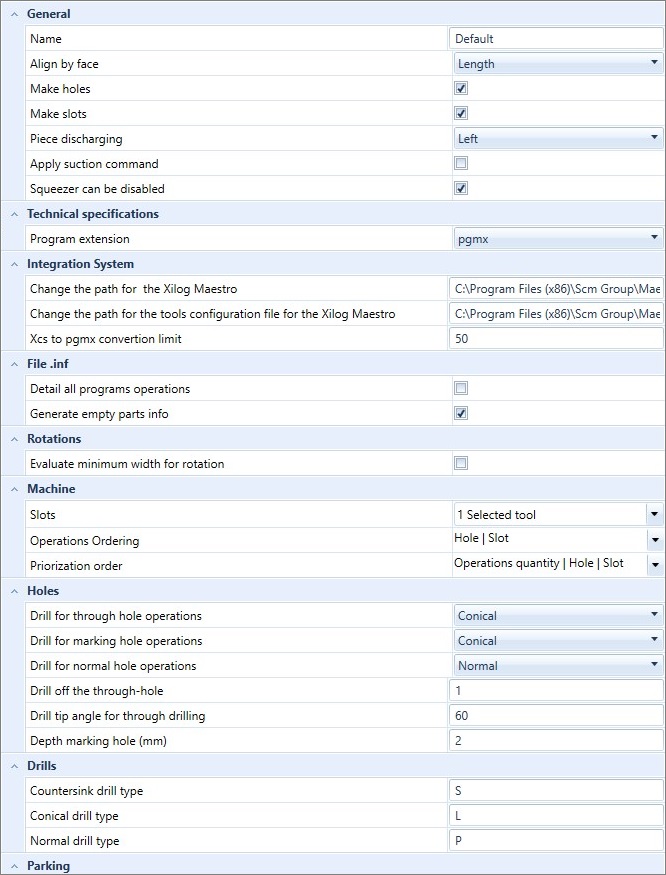This screenshot has height=875, width=666.
Task: Click the Drill off the through-hole field
Action: [556, 690]
